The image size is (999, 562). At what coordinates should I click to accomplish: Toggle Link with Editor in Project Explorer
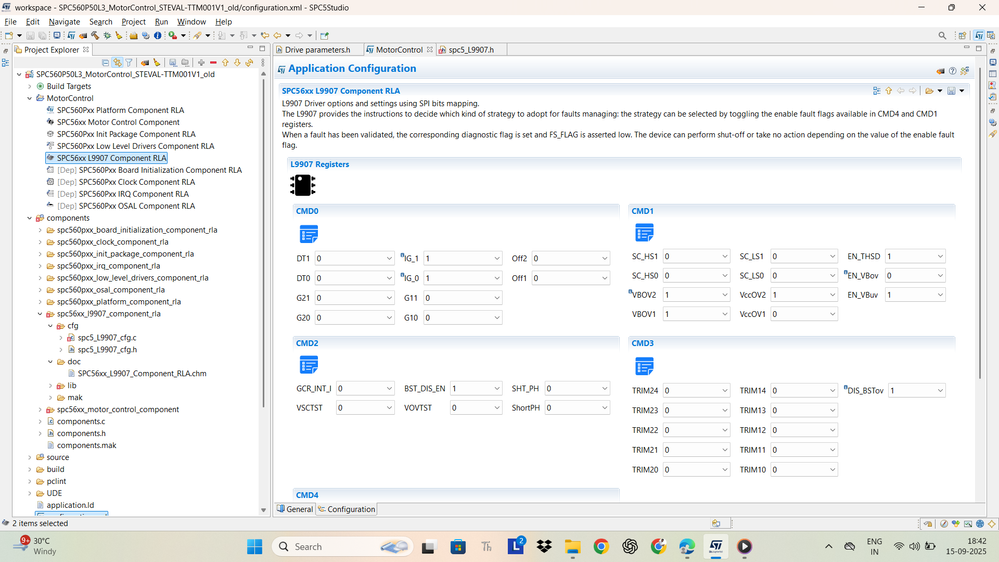click(117, 62)
